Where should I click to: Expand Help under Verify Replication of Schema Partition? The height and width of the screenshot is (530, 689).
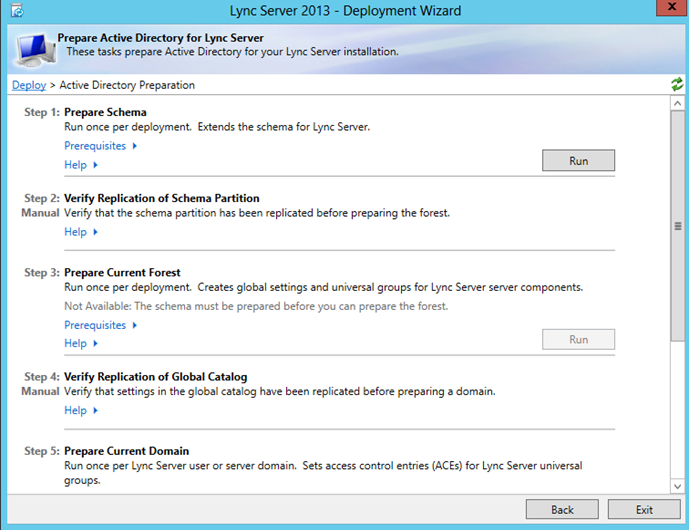click(81, 232)
